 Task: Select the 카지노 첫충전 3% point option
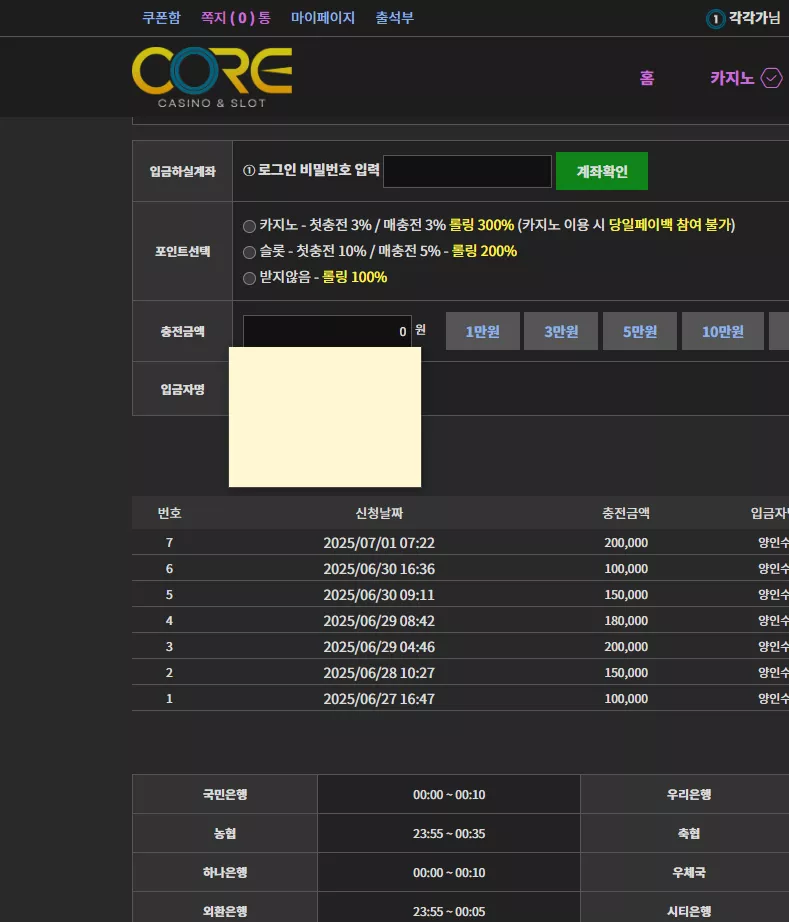(x=249, y=226)
